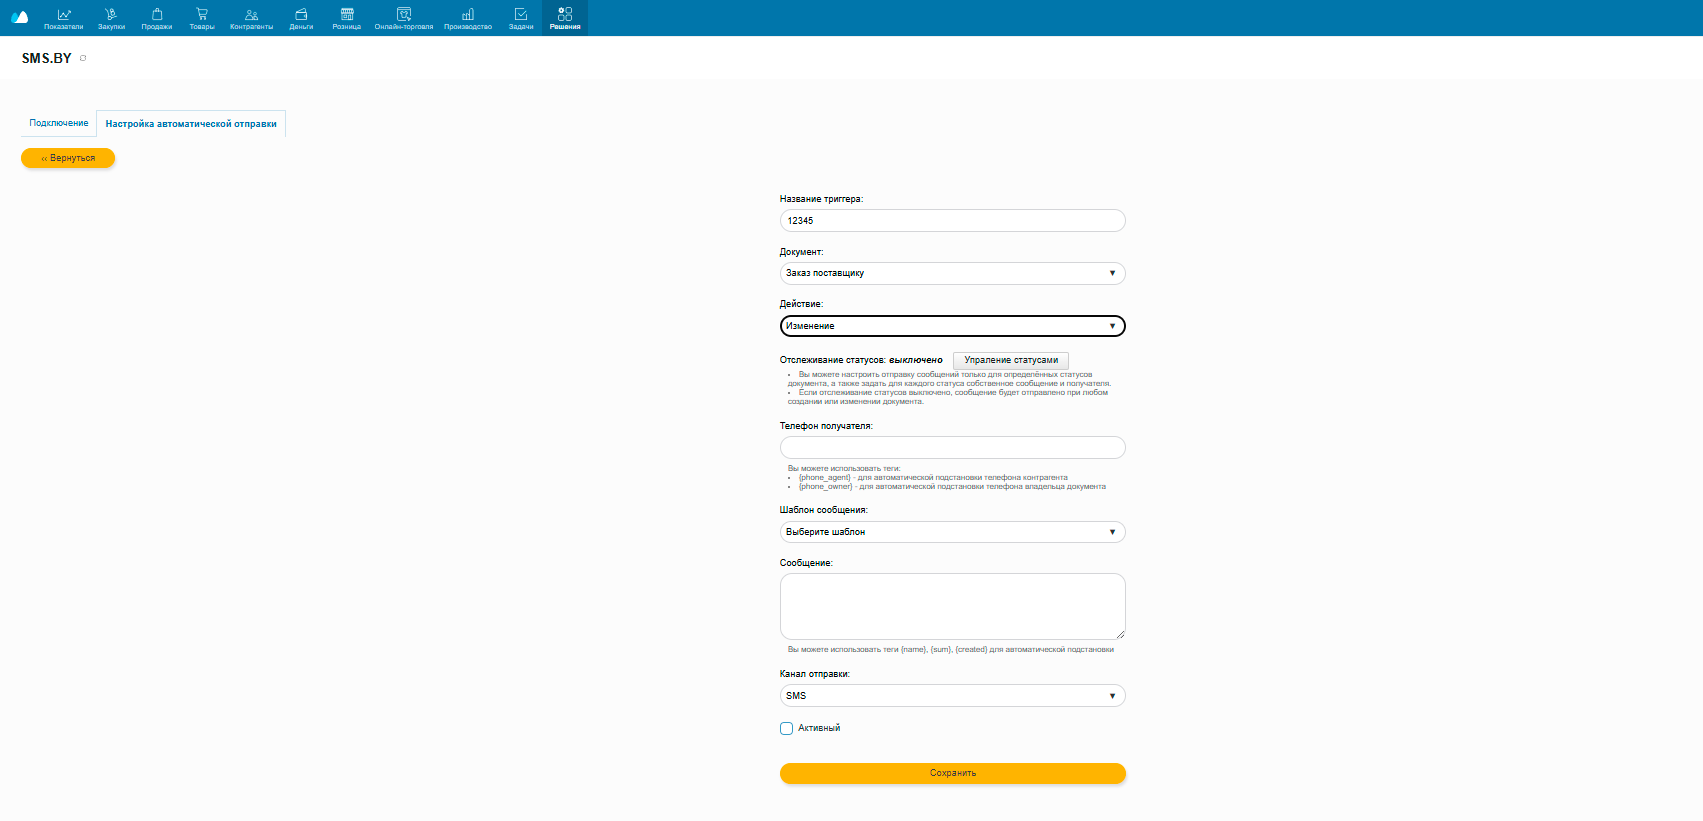Open the Товары cart icon

tap(202, 14)
